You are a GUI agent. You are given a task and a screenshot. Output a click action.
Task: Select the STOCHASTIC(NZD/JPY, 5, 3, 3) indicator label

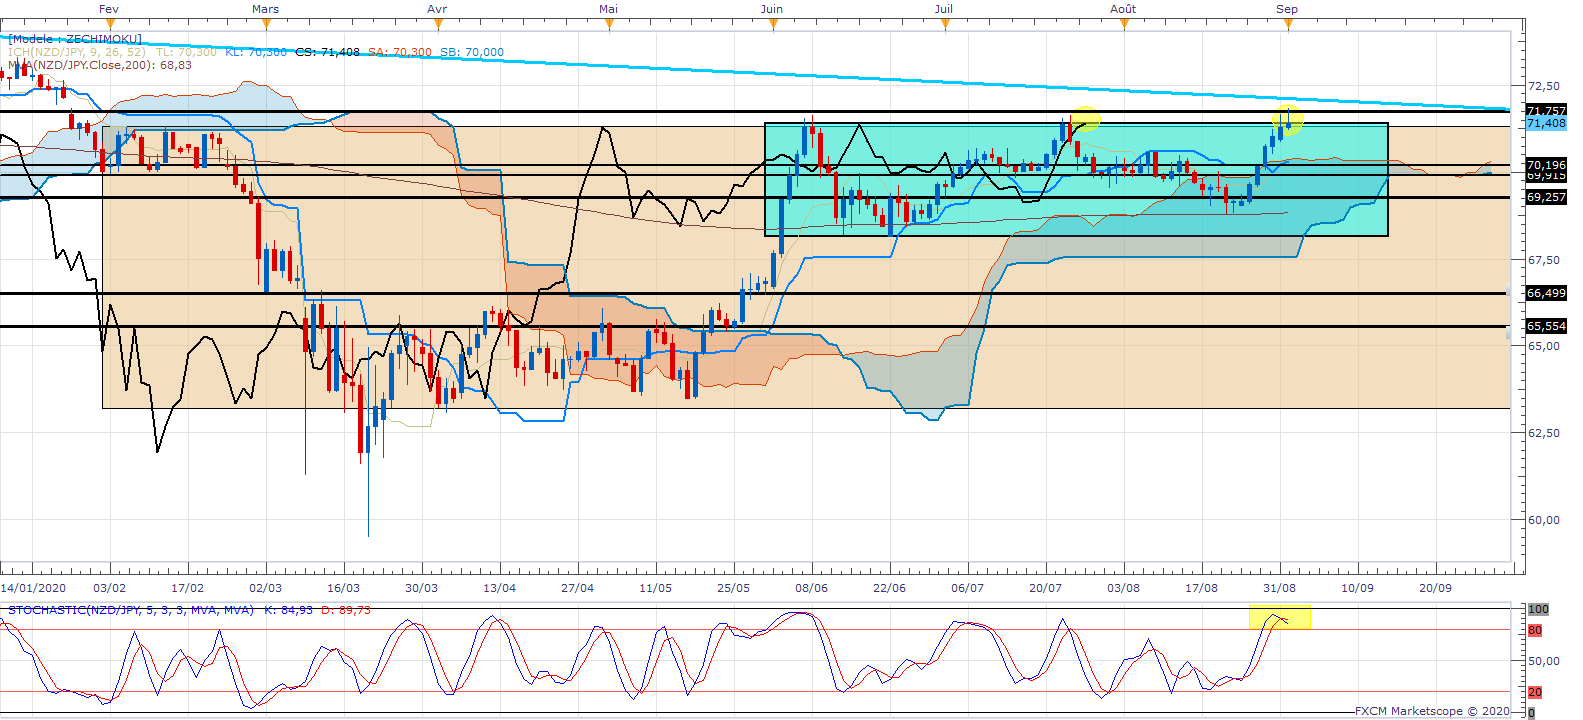(x=131, y=610)
